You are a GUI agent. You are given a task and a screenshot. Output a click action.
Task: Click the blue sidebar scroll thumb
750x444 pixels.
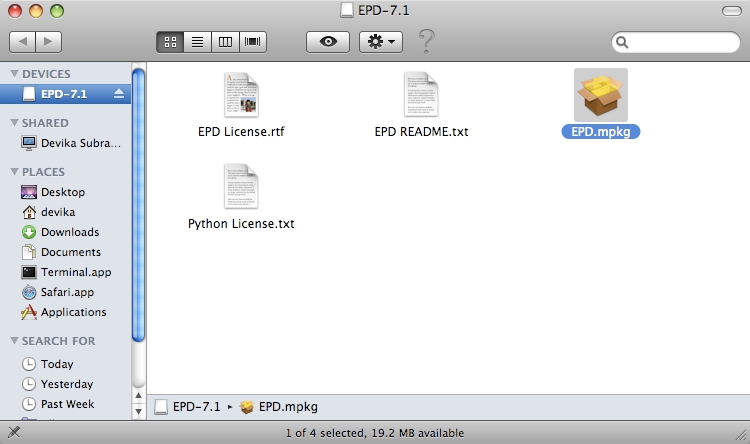138,206
